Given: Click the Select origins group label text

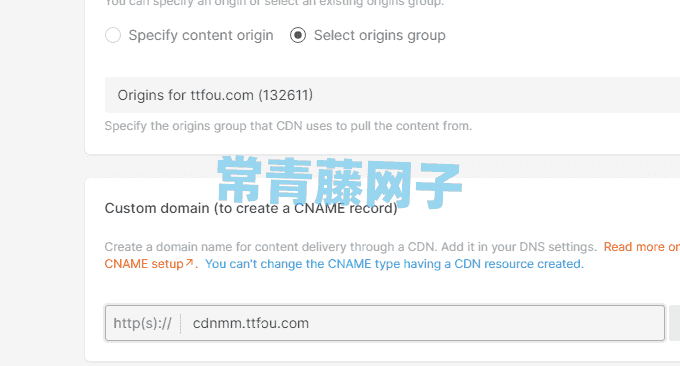Looking at the screenshot, I should click(x=379, y=35).
